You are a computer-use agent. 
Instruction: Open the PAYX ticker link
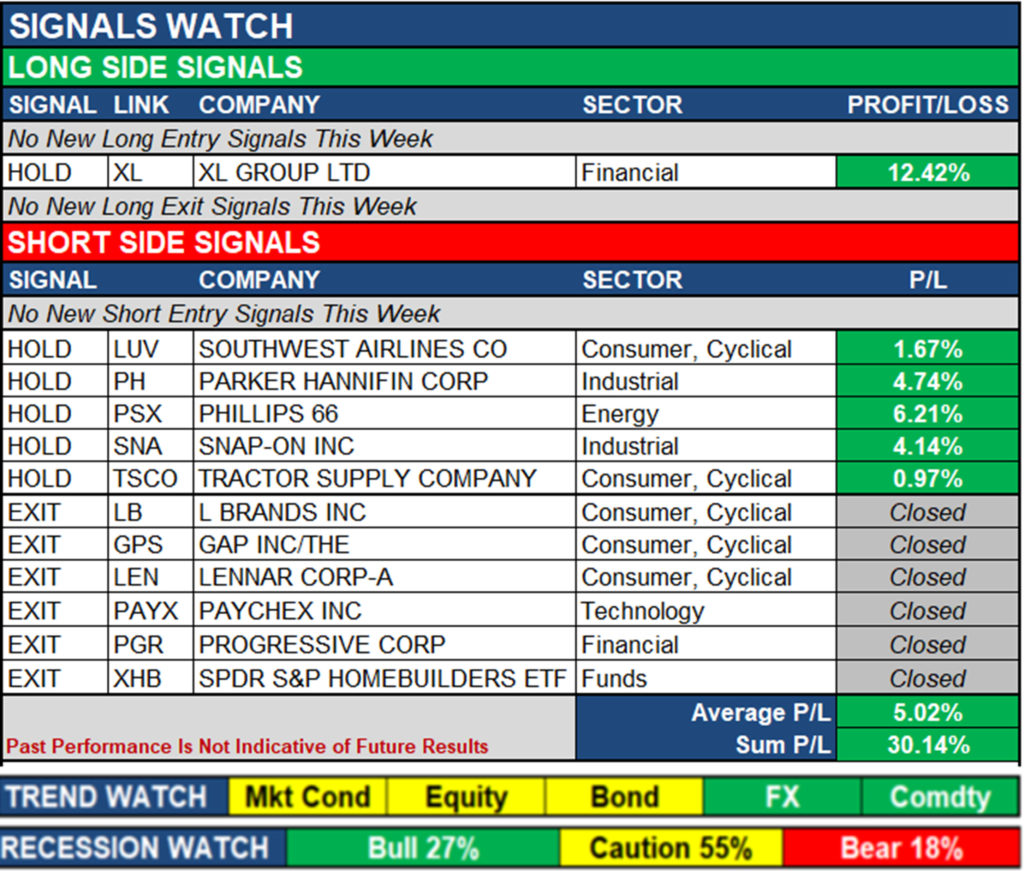[143, 611]
